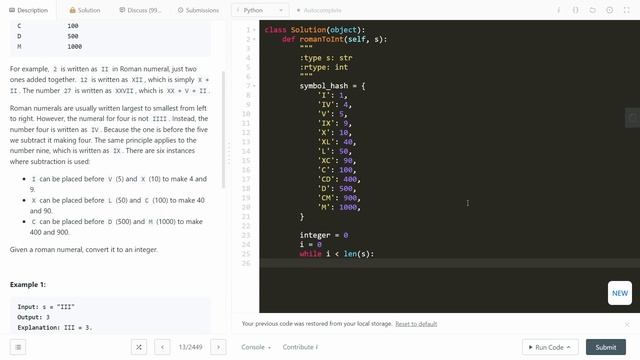Dismiss the local storage restored notice

click(x=627, y=324)
